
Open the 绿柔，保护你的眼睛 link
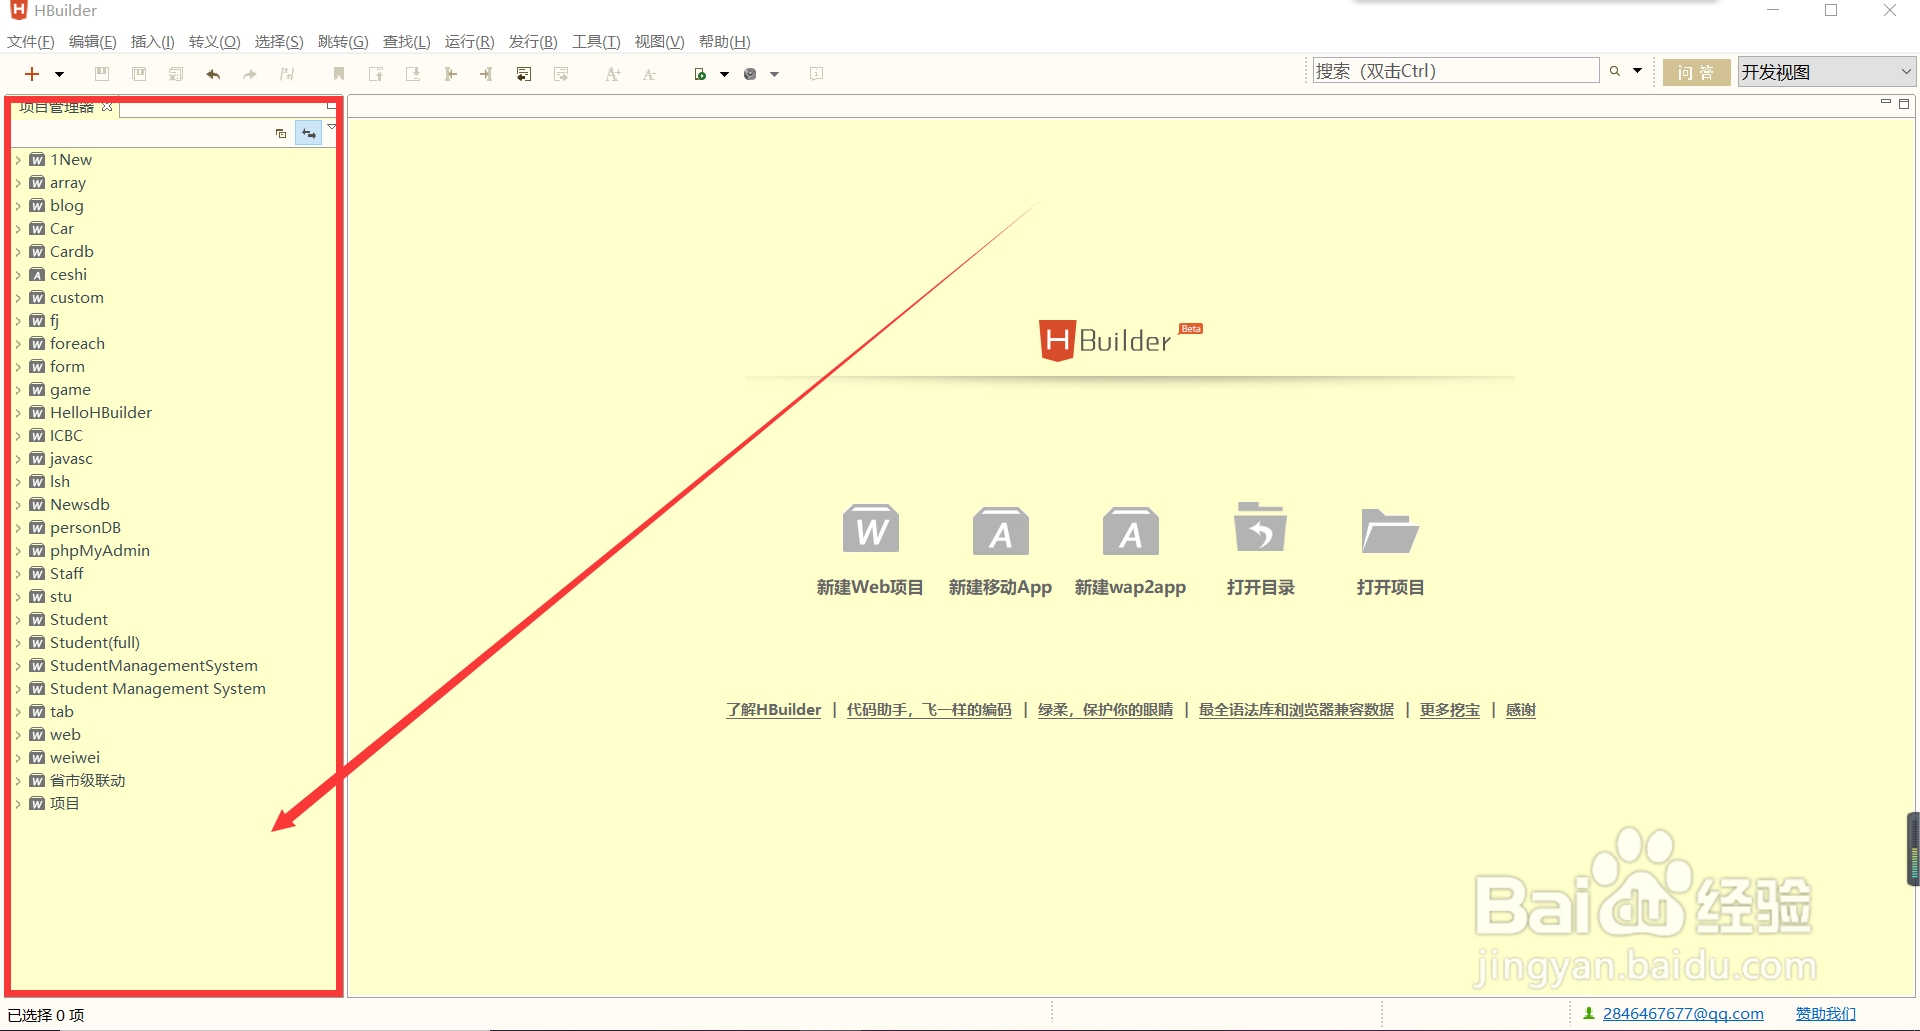[x=1105, y=710]
